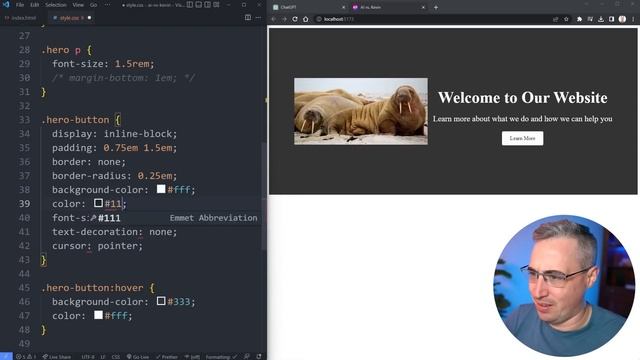Bookmark this page with the star
Viewport: 640px width, 360px height.
click(x=566, y=19)
